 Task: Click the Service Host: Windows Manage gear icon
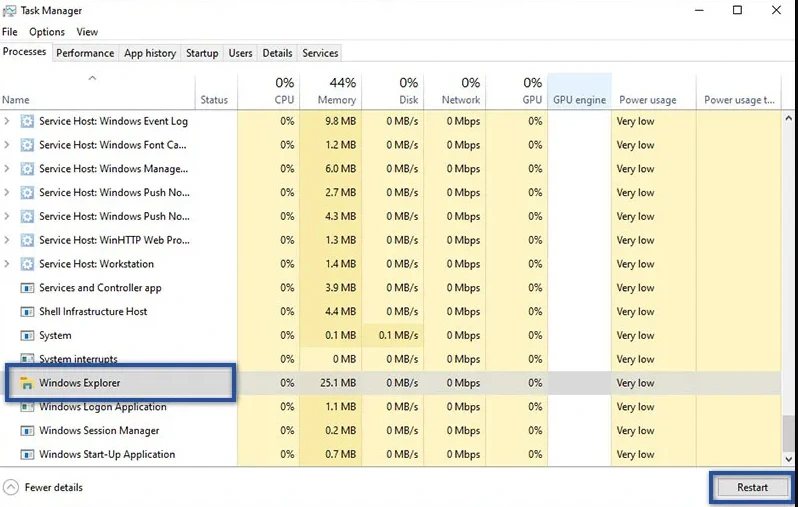coord(27,169)
